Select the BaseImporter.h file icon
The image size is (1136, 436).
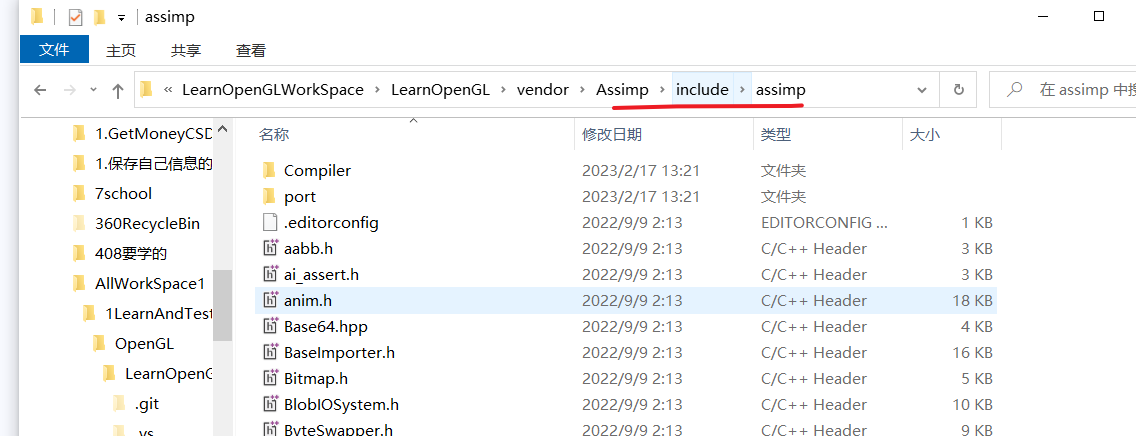coord(270,353)
